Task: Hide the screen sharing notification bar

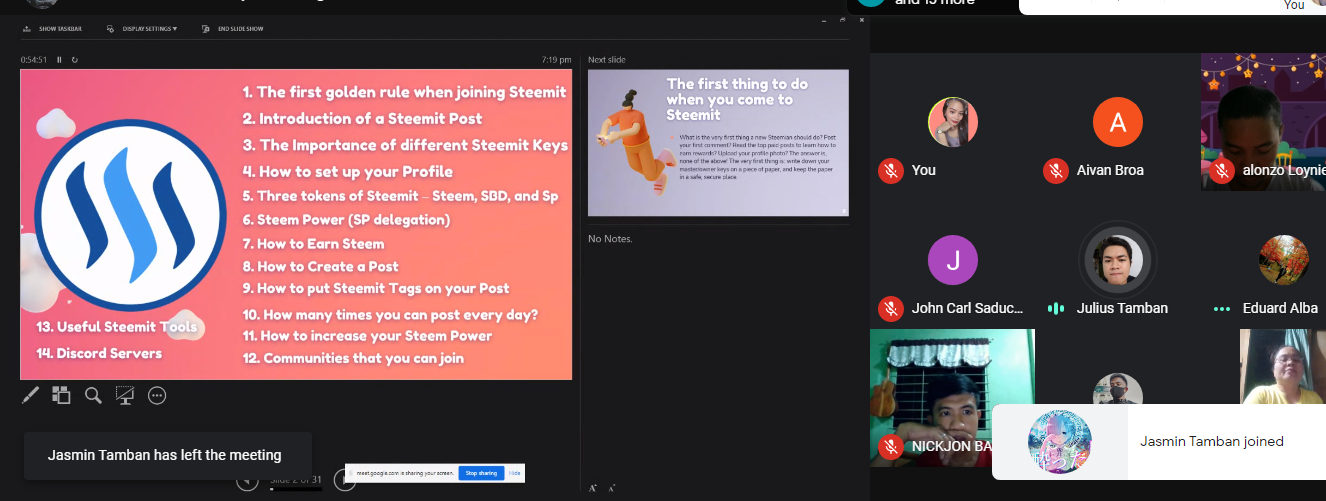Action: coord(514,473)
